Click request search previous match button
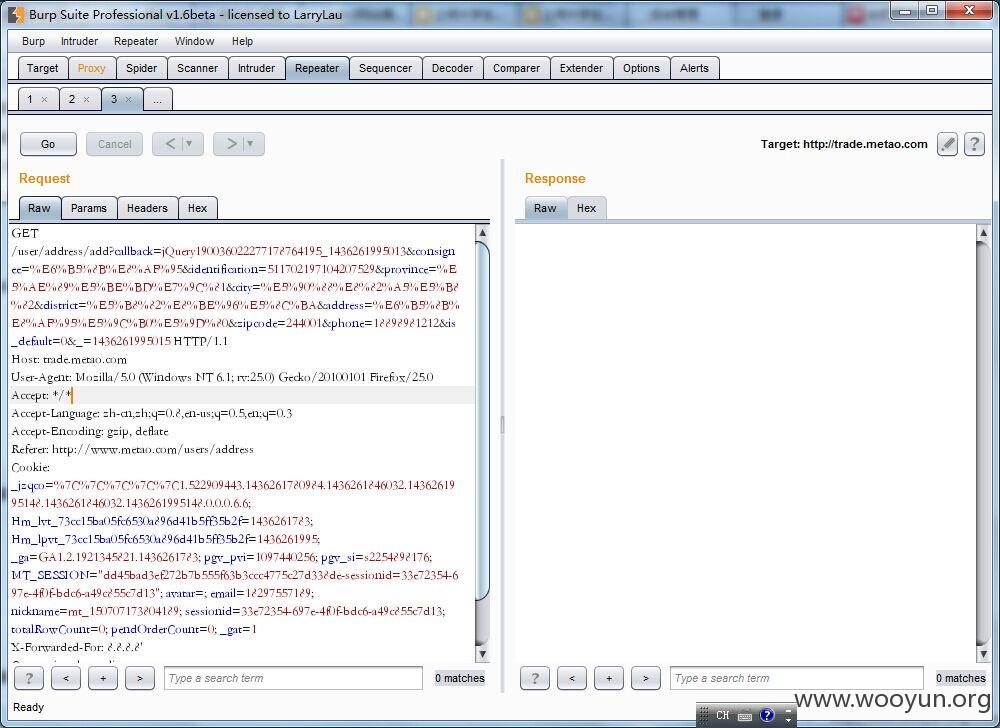1000x728 pixels. [x=66, y=678]
